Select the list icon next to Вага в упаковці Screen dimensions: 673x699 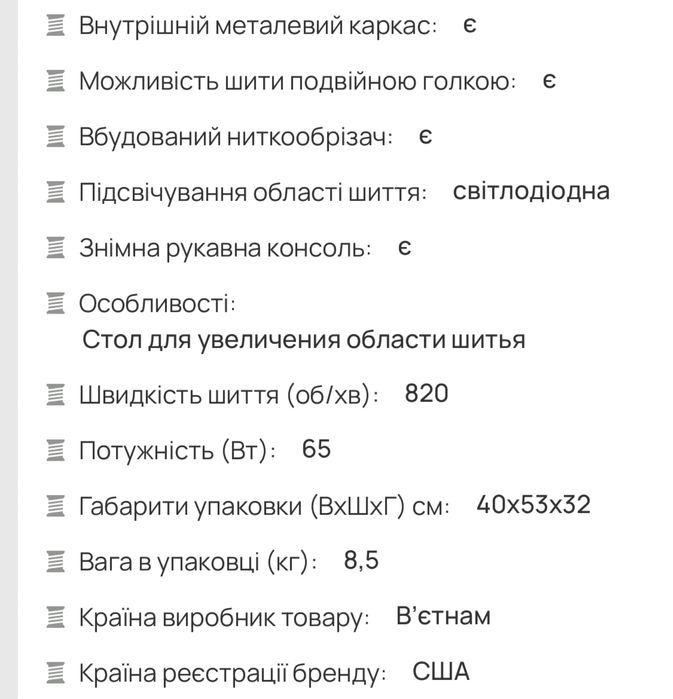pos(56,561)
